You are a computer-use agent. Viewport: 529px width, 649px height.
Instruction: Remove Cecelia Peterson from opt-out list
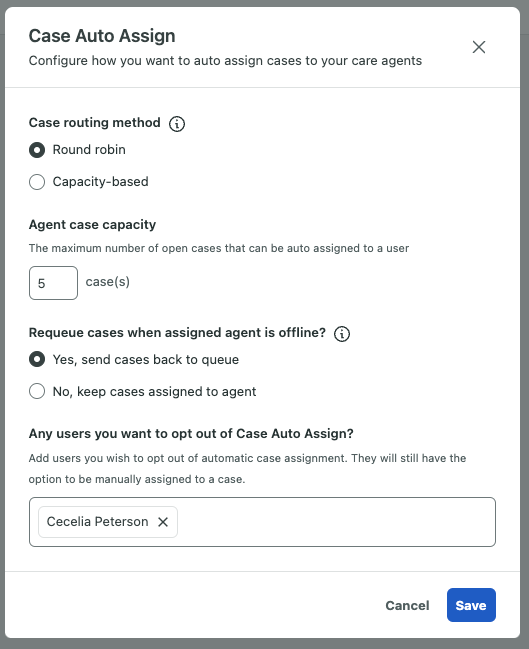coord(163,522)
